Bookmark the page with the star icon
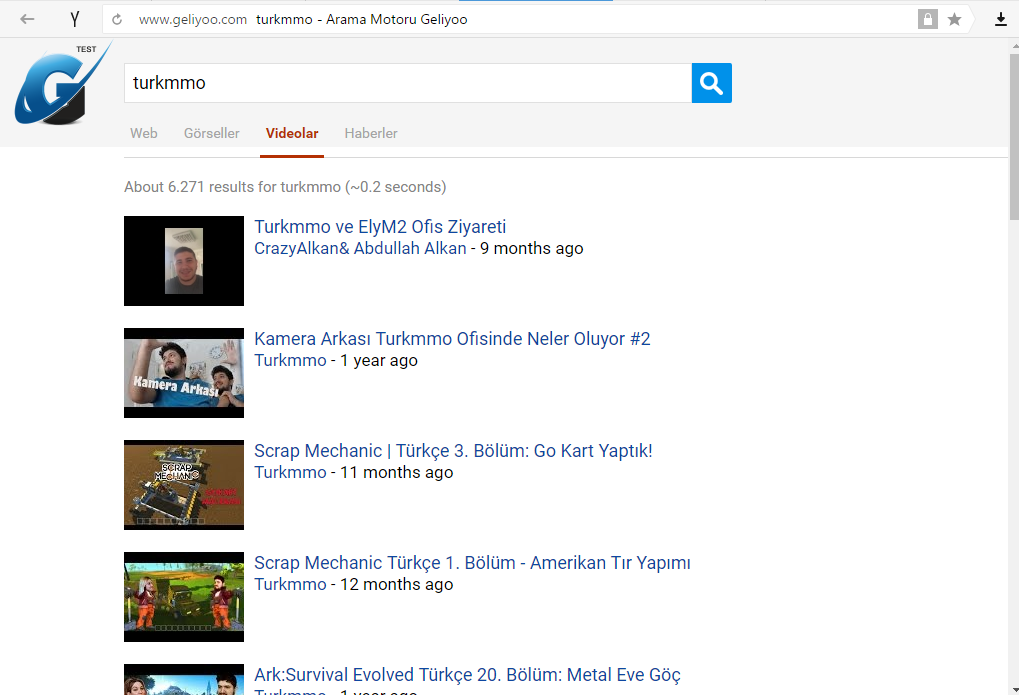This screenshot has height=695, width=1019. (x=954, y=20)
